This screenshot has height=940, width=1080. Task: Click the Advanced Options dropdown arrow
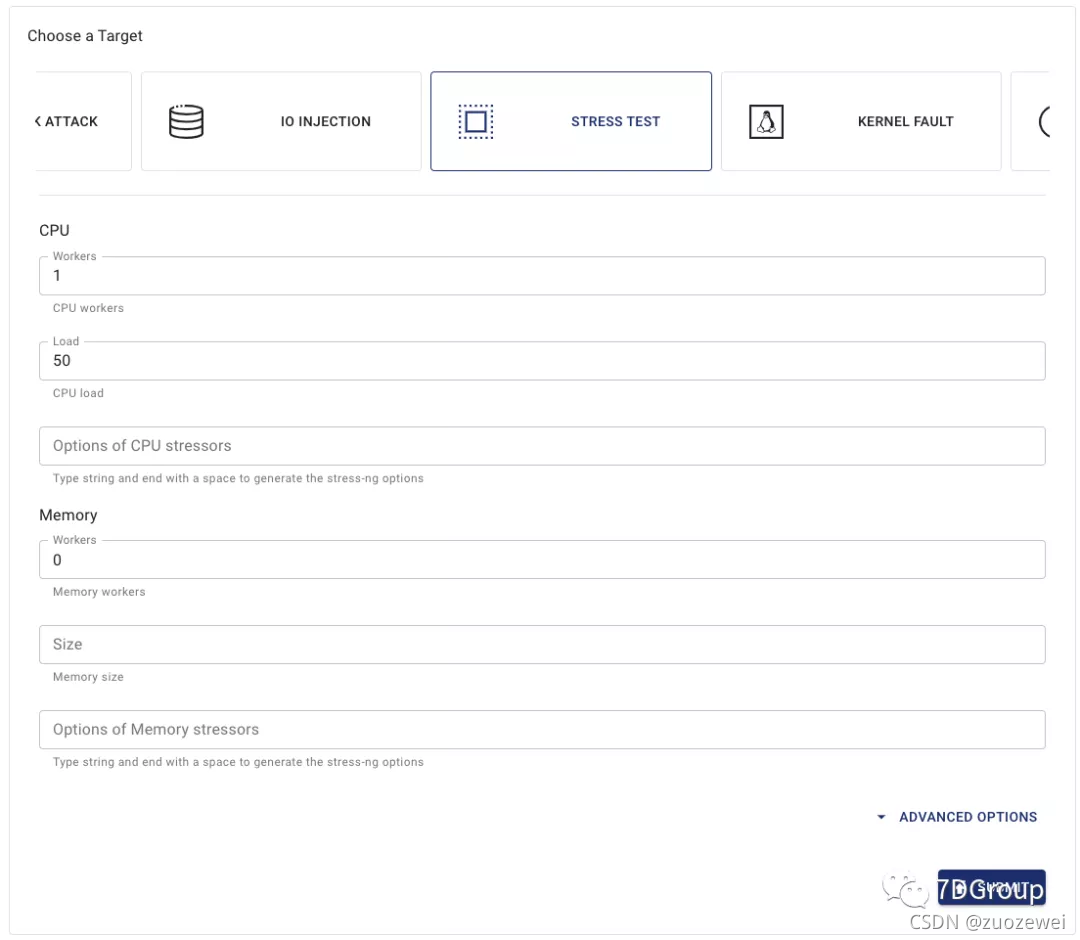(881, 817)
